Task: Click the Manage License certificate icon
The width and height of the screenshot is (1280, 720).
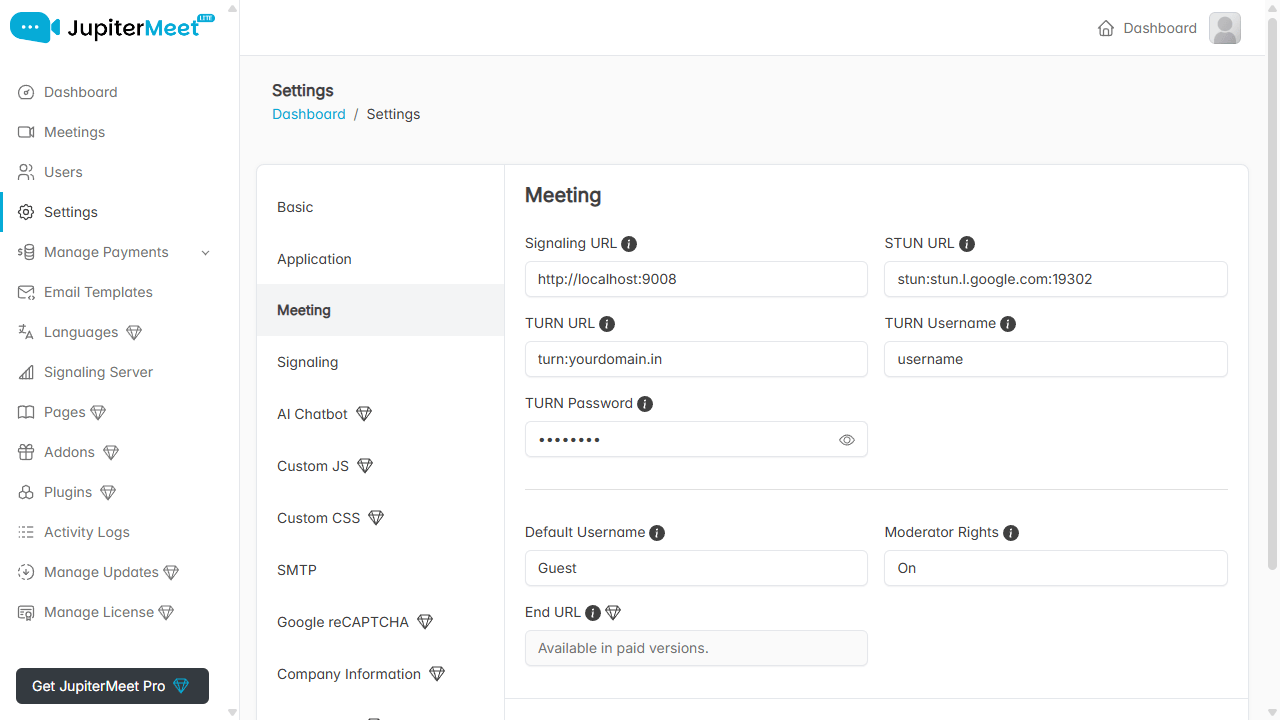Action: 26,612
